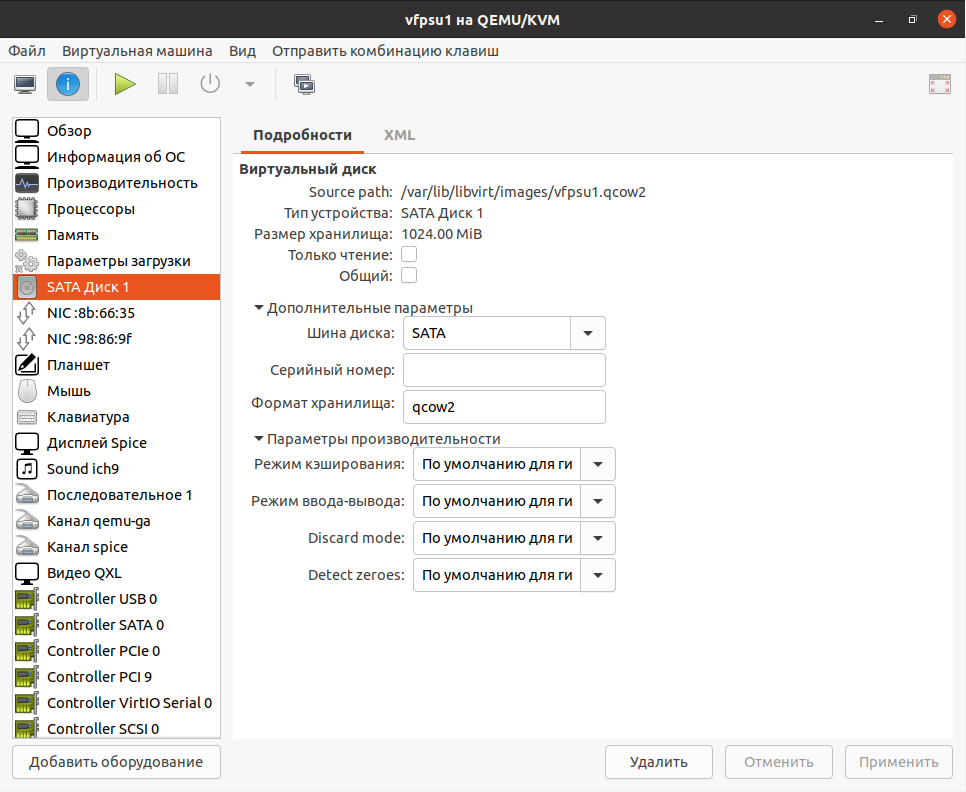Viewport: 966px width, 792px height.
Task: Switch to the Подробности tab
Action: tap(302, 135)
